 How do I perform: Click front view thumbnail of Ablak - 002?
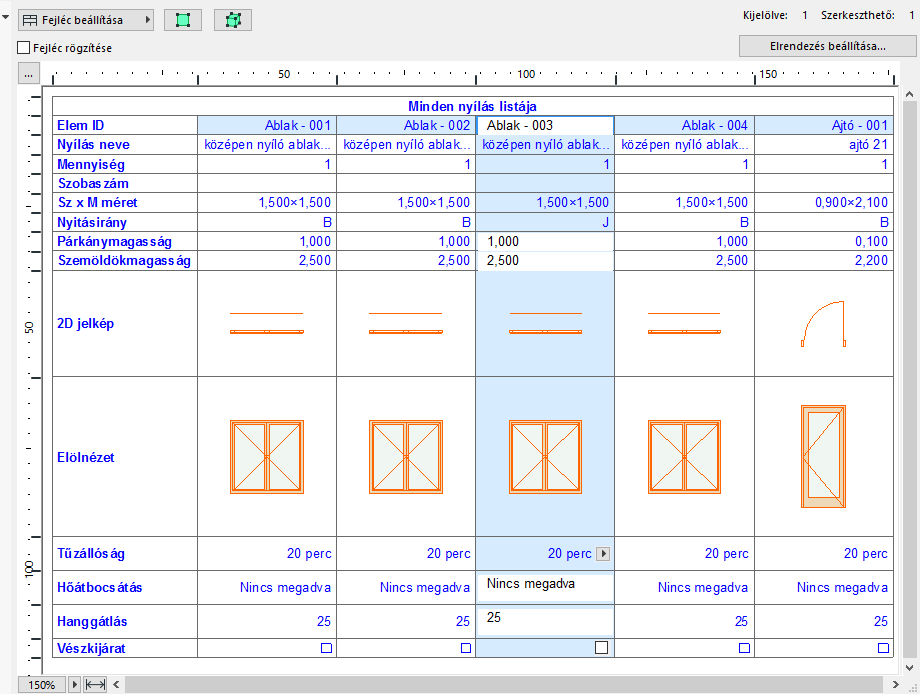[x=406, y=457]
